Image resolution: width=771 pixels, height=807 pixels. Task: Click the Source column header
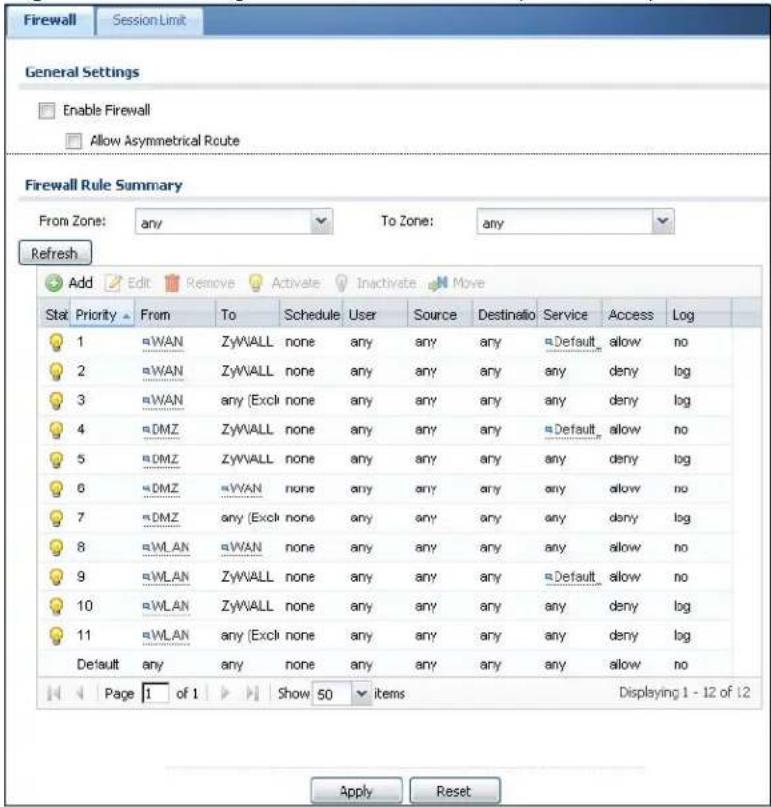[x=440, y=314]
